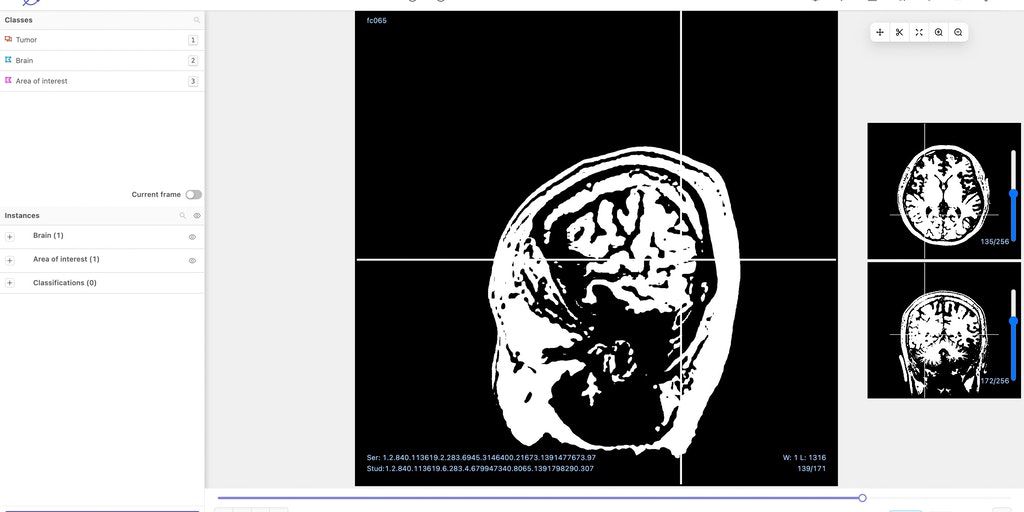
Task: Toggle visibility of all instances eye icon
Action: pyautogui.click(x=197, y=216)
